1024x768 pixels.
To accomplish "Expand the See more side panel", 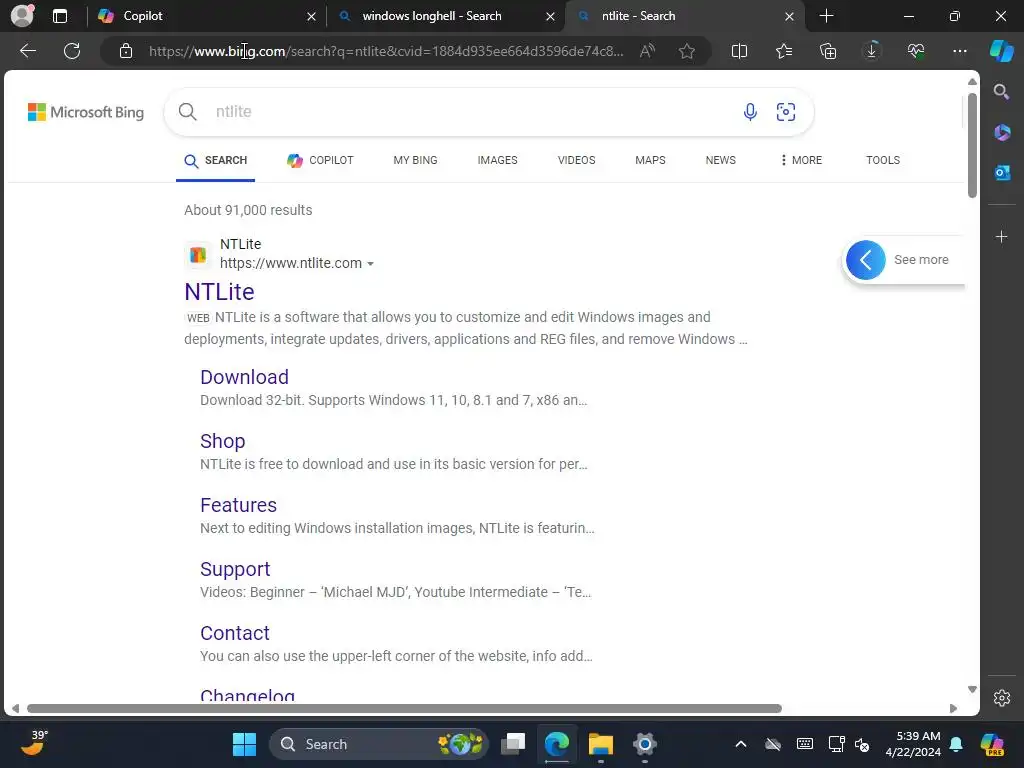I will click(x=865, y=259).
